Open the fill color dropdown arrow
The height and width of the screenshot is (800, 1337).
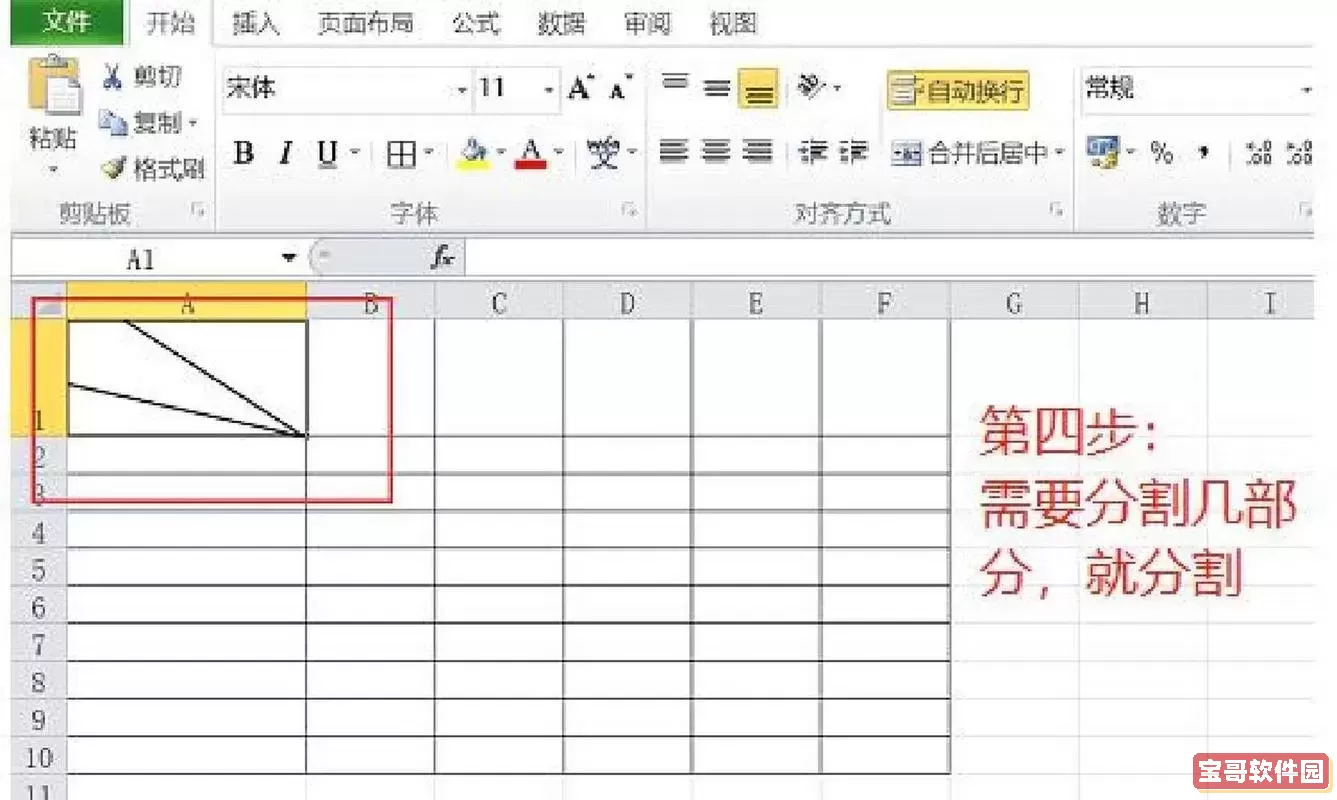coord(501,153)
